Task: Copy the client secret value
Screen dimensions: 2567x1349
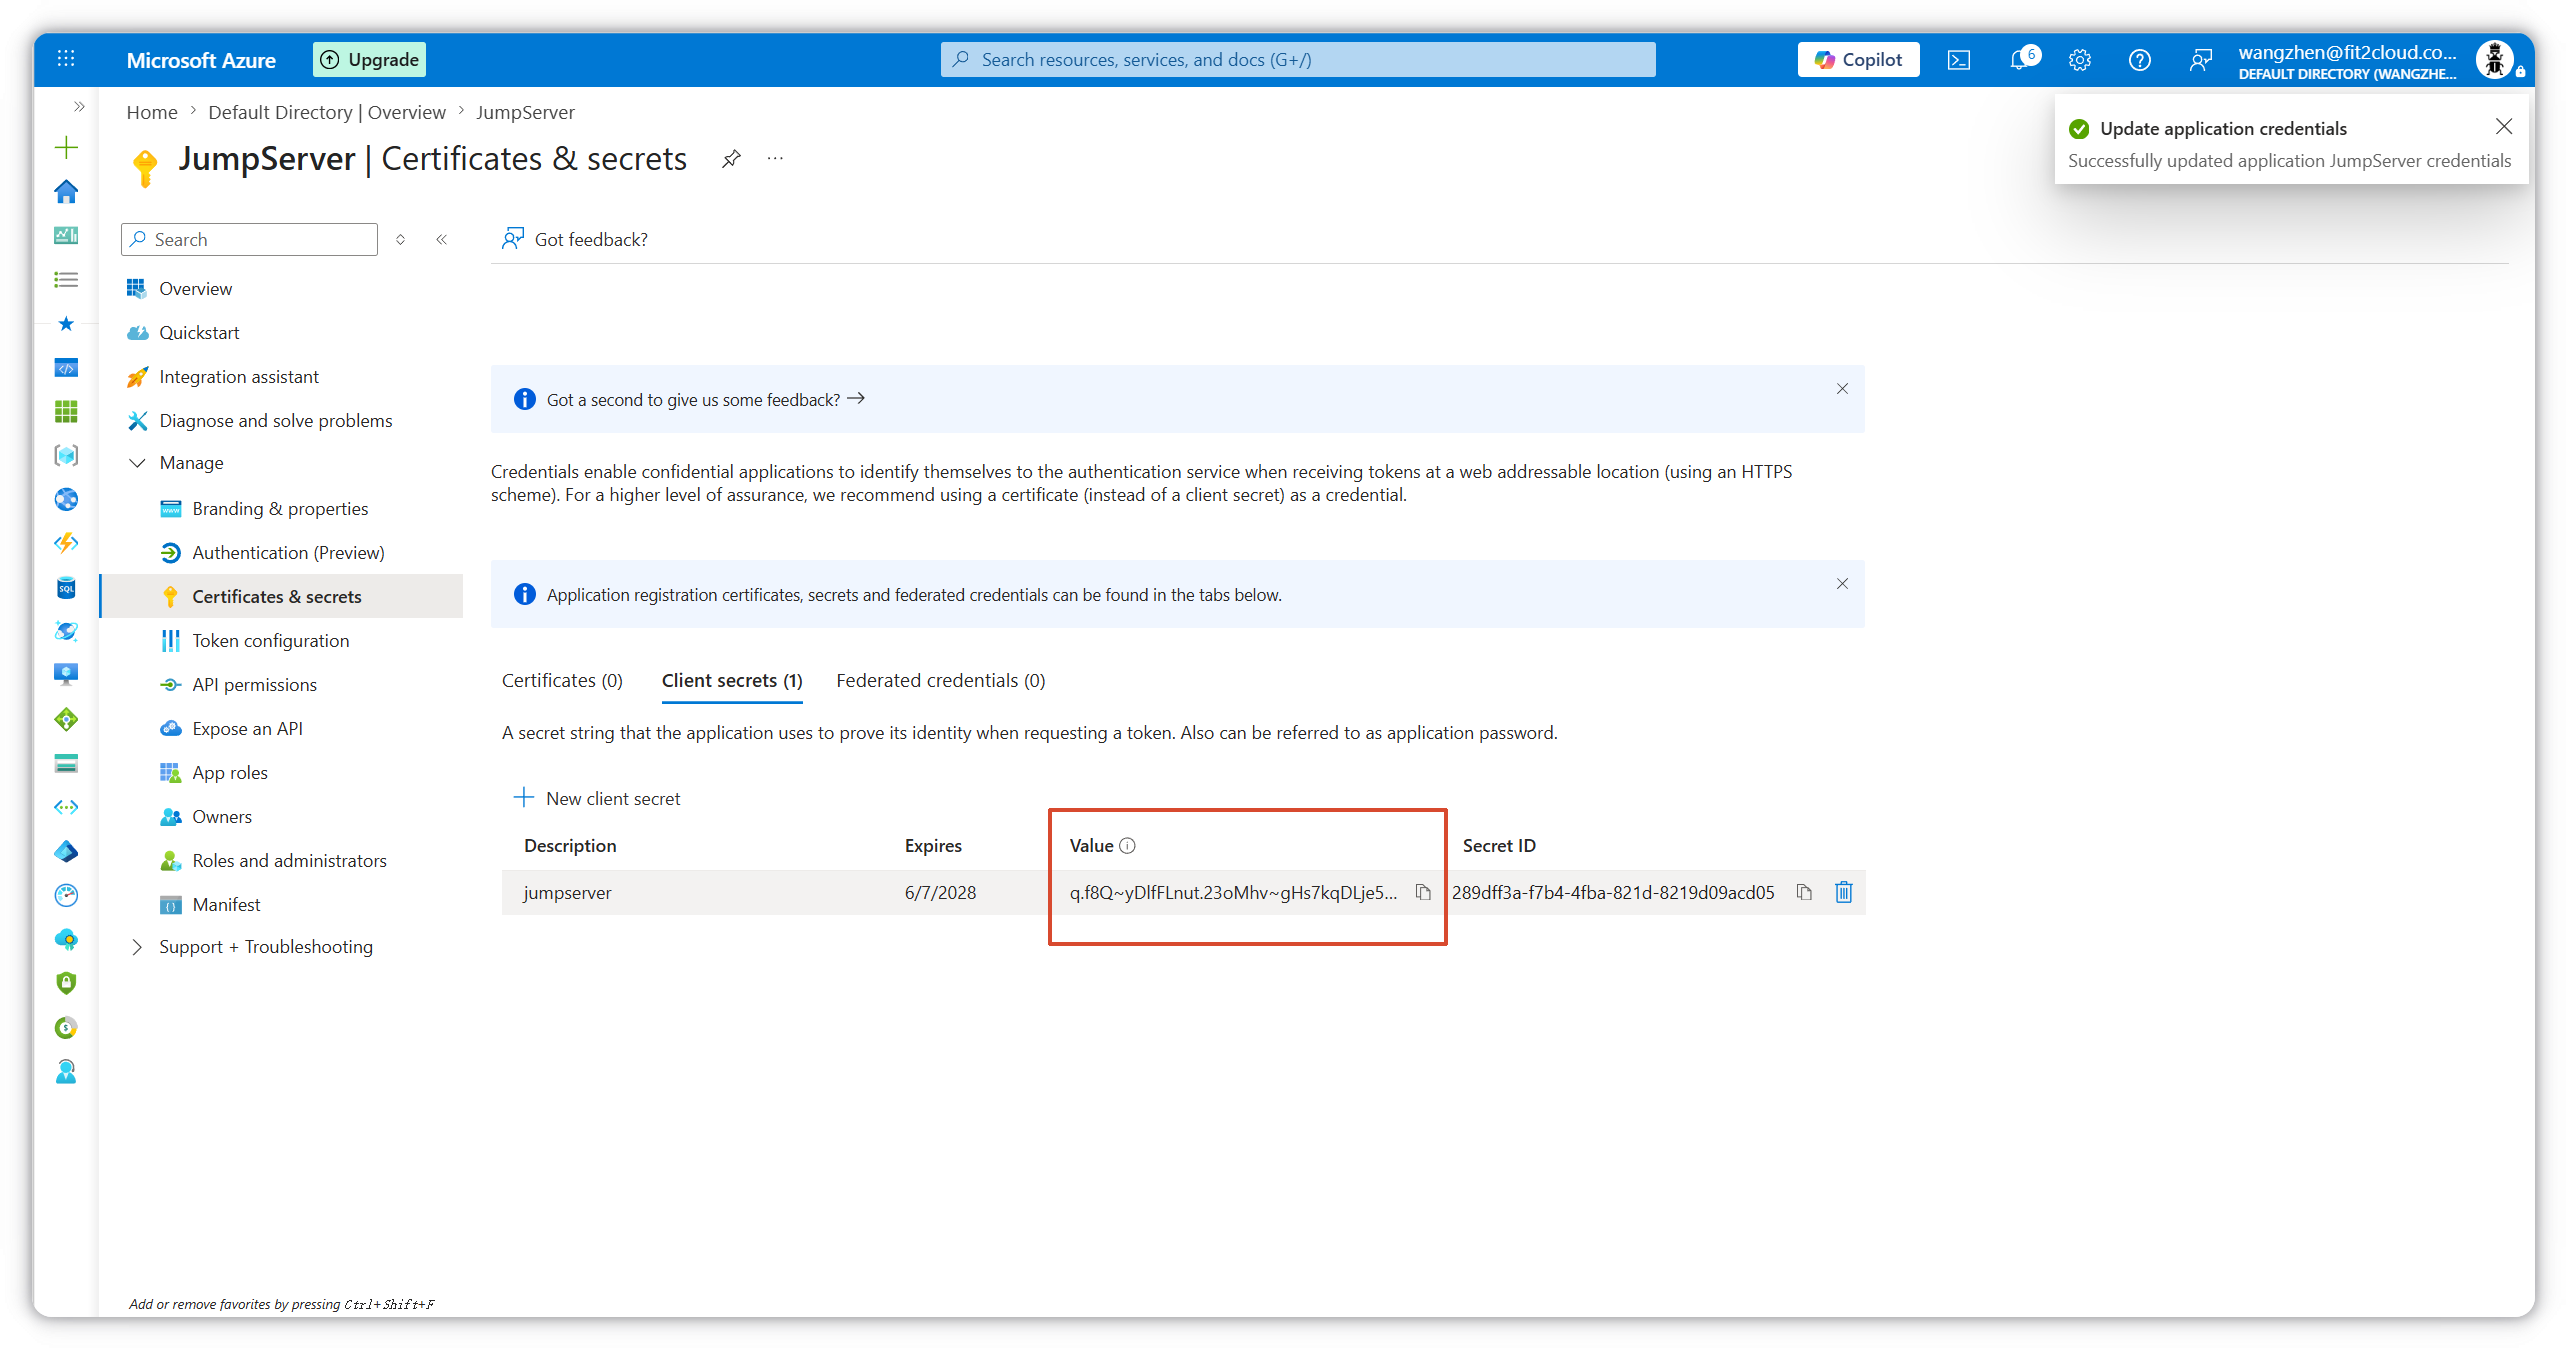Action: 1423,892
